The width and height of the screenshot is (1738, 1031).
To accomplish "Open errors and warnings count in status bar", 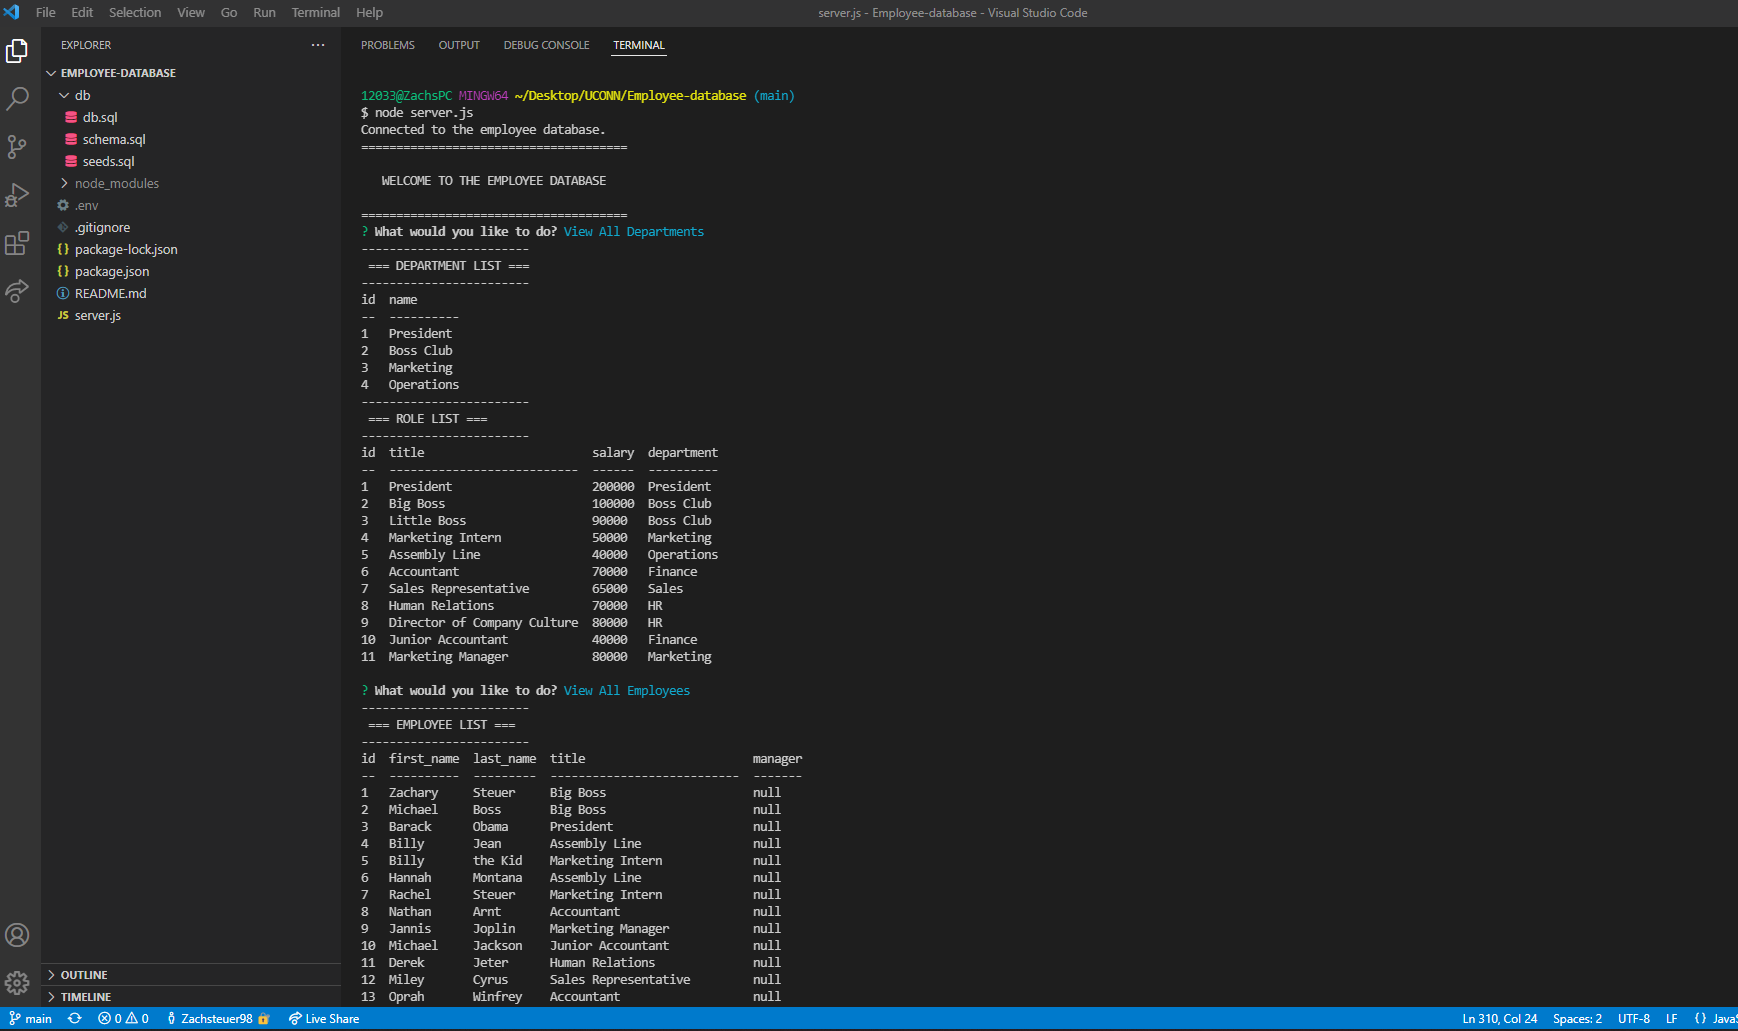I will (x=124, y=1019).
